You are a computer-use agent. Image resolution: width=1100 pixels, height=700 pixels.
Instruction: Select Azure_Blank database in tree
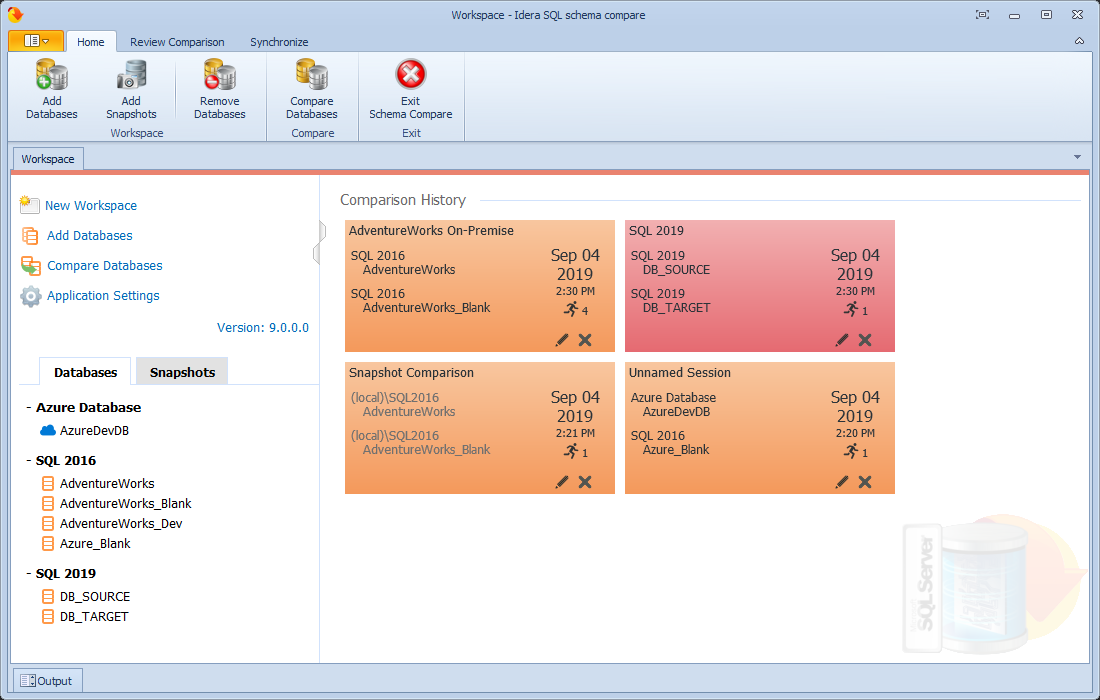pyautogui.click(x=95, y=544)
